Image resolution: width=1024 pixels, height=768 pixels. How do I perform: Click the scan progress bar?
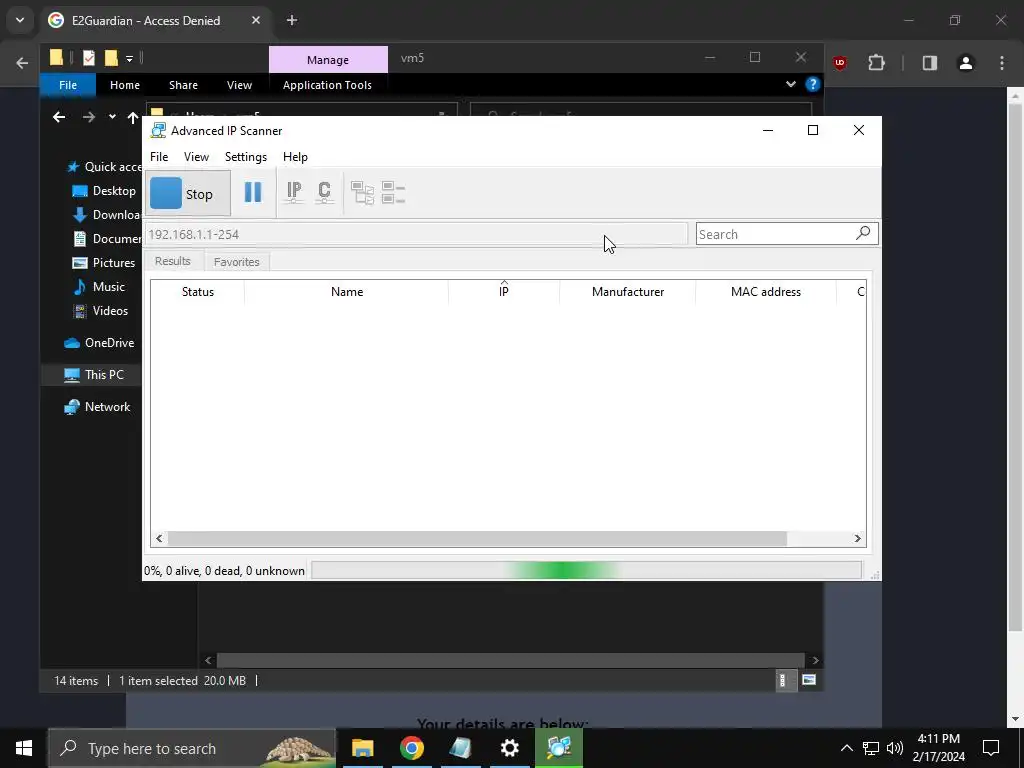tap(586, 570)
